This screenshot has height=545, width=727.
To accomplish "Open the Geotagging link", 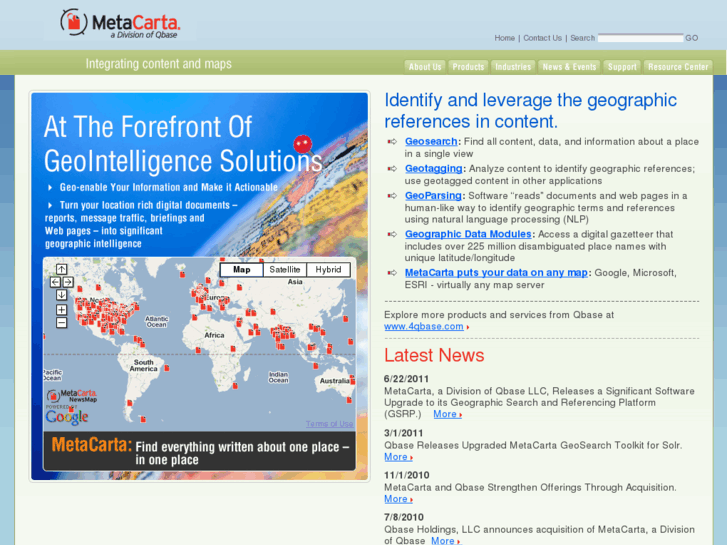I will tap(434, 168).
